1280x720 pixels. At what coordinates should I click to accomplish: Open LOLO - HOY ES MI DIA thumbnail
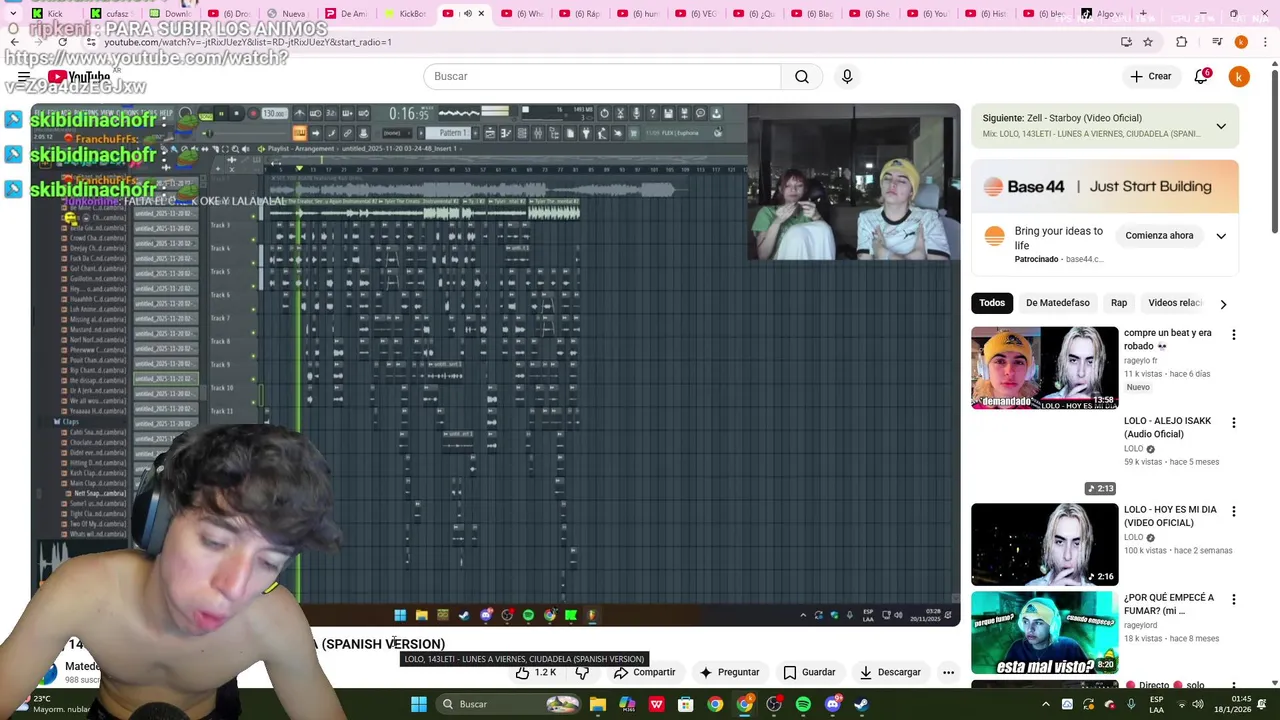pyautogui.click(x=1044, y=544)
